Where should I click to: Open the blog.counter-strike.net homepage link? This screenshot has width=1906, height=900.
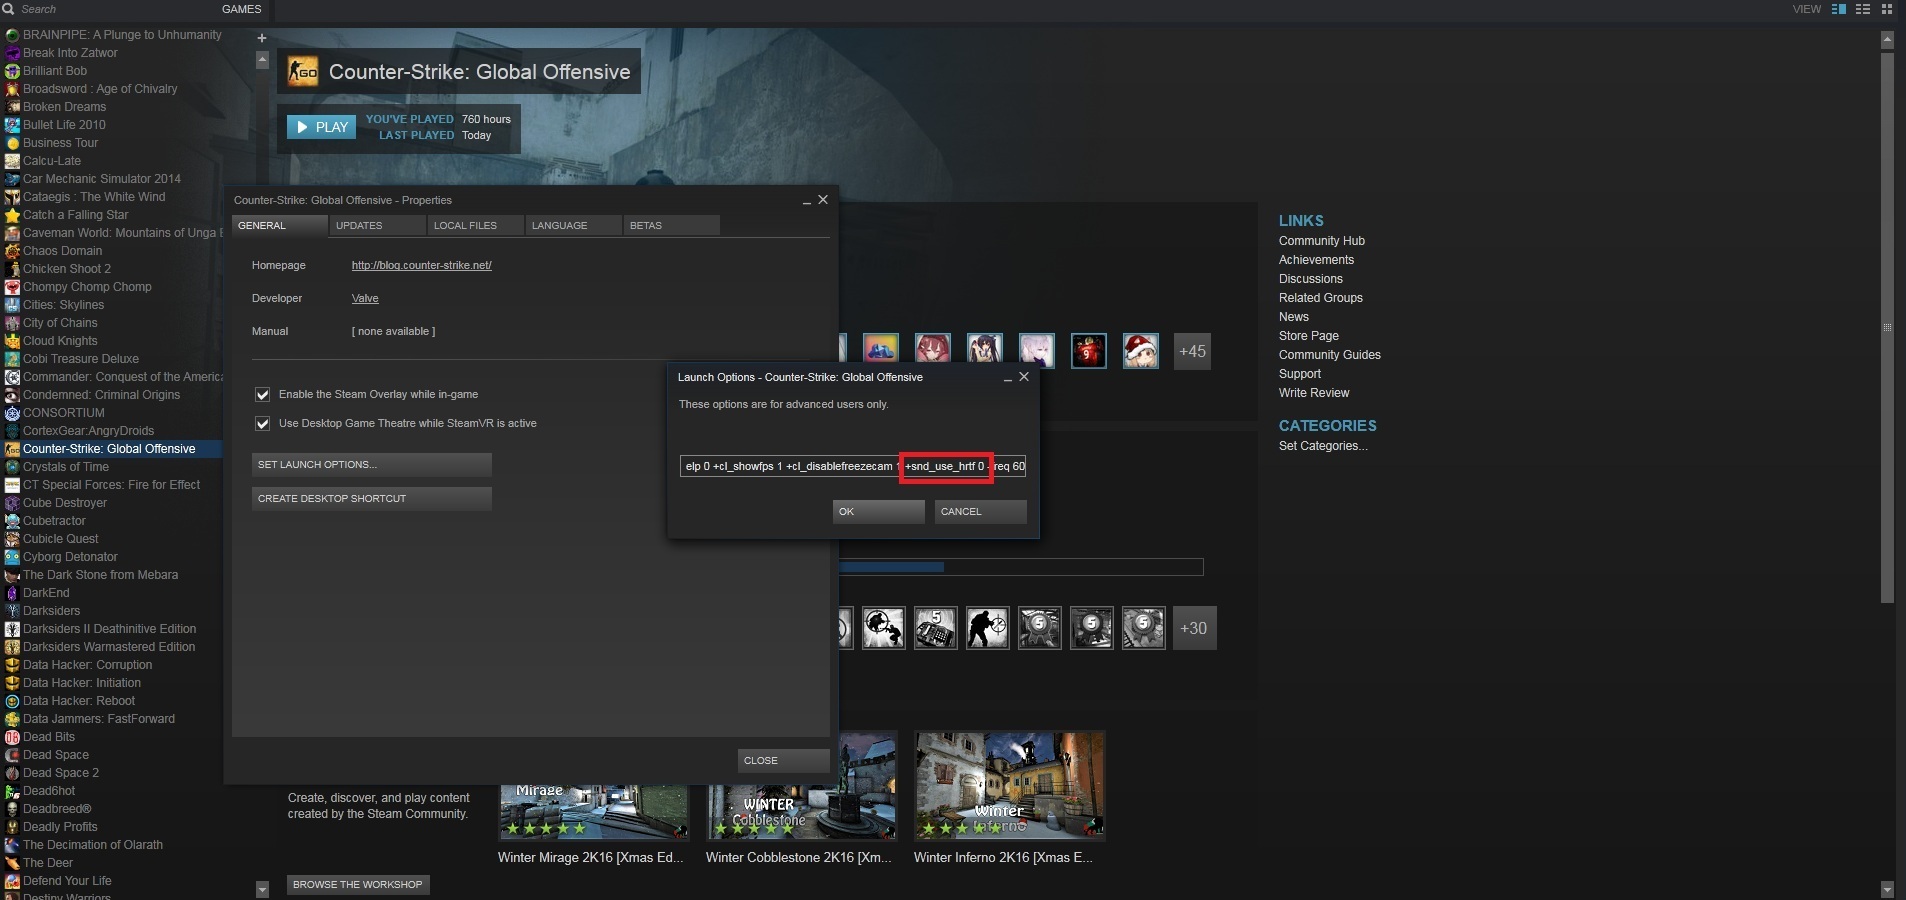[421, 265]
